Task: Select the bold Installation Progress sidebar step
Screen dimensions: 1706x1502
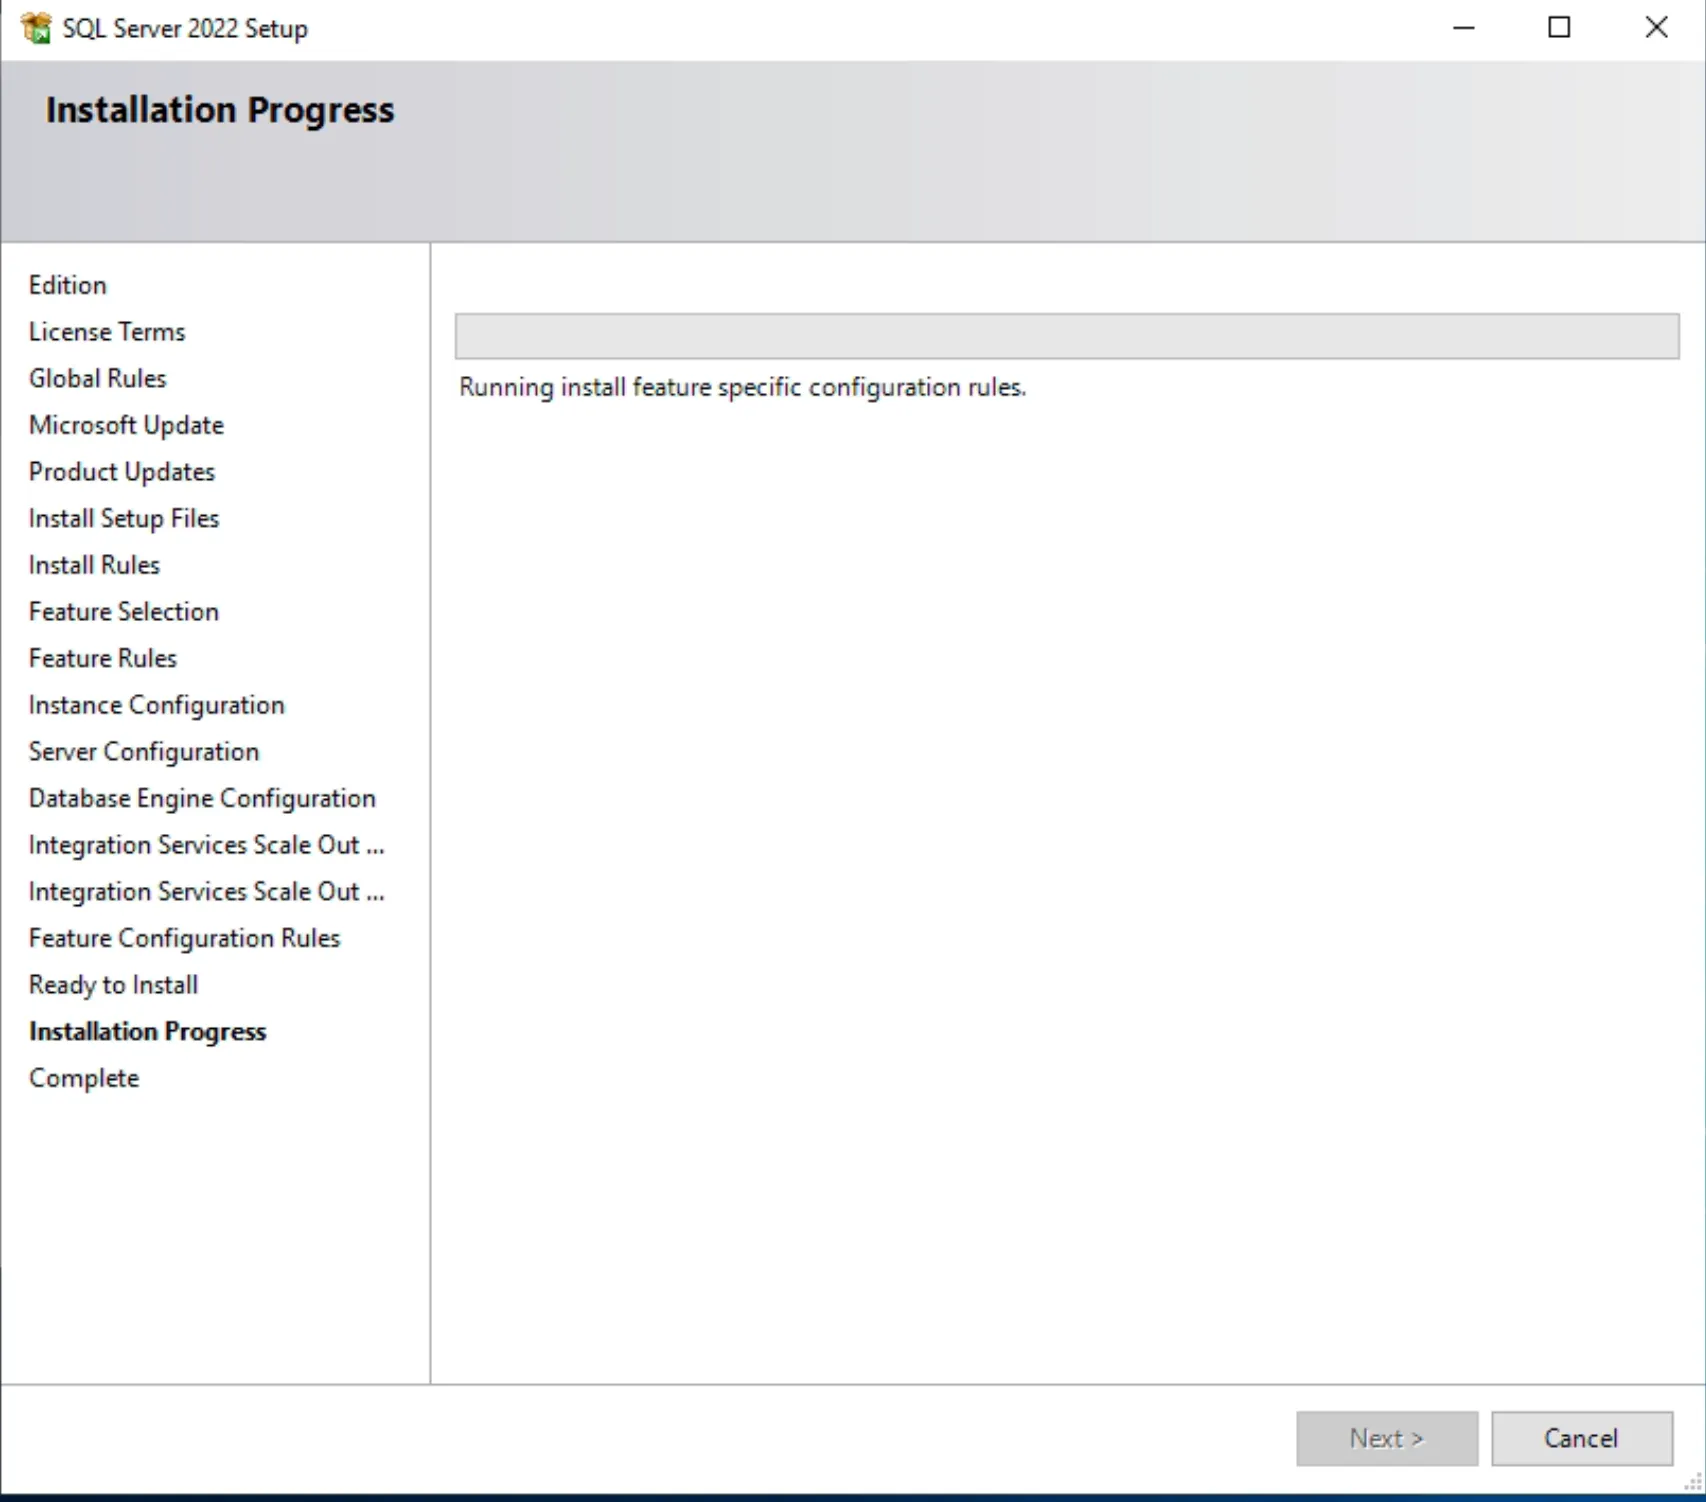Action: (x=148, y=1031)
